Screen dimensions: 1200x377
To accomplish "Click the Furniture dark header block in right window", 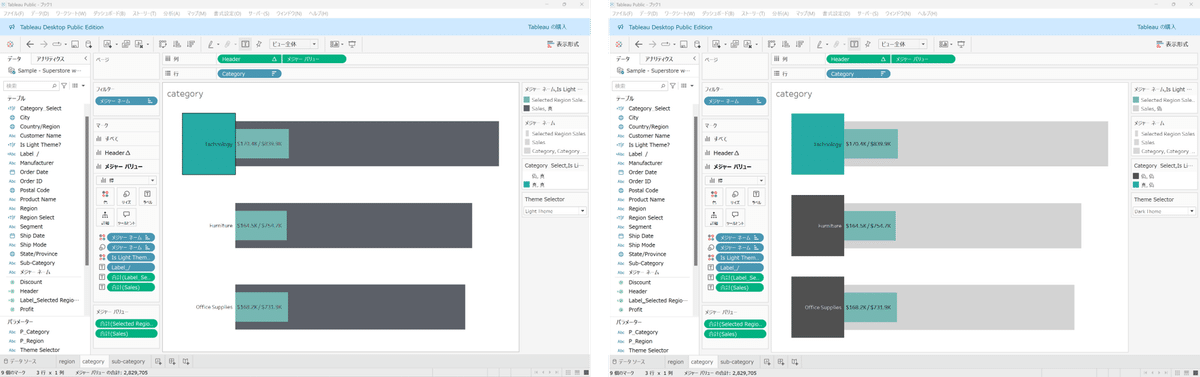I will pyautogui.click(x=817, y=225).
